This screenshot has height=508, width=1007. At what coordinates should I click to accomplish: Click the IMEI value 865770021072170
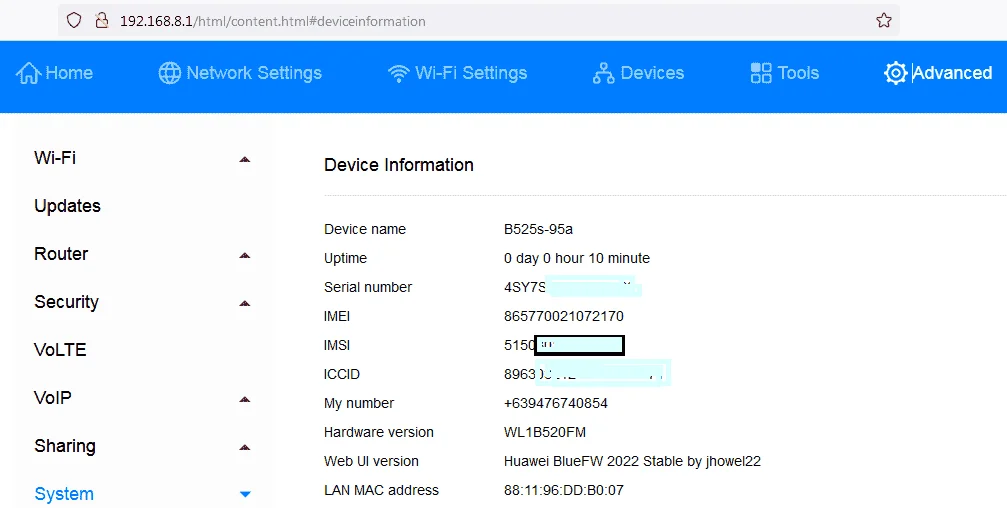point(564,316)
